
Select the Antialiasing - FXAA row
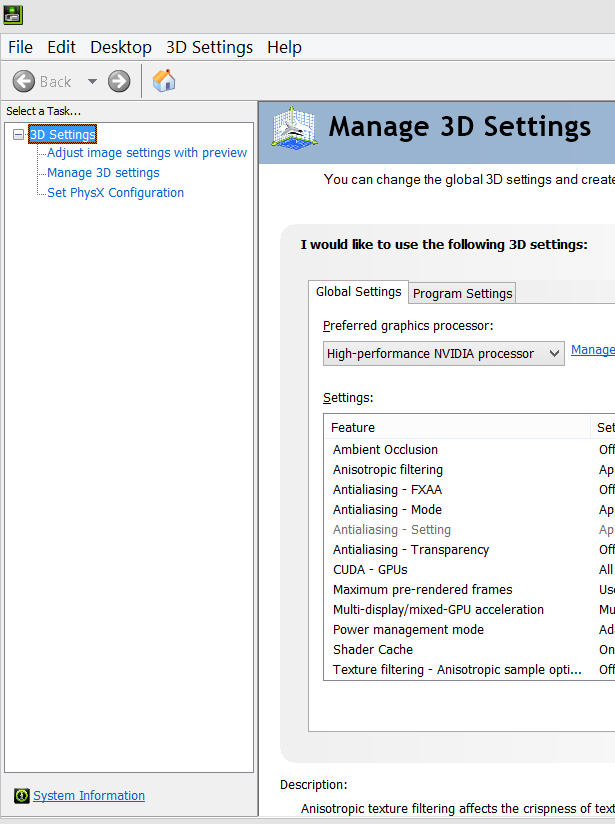tap(469, 490)
